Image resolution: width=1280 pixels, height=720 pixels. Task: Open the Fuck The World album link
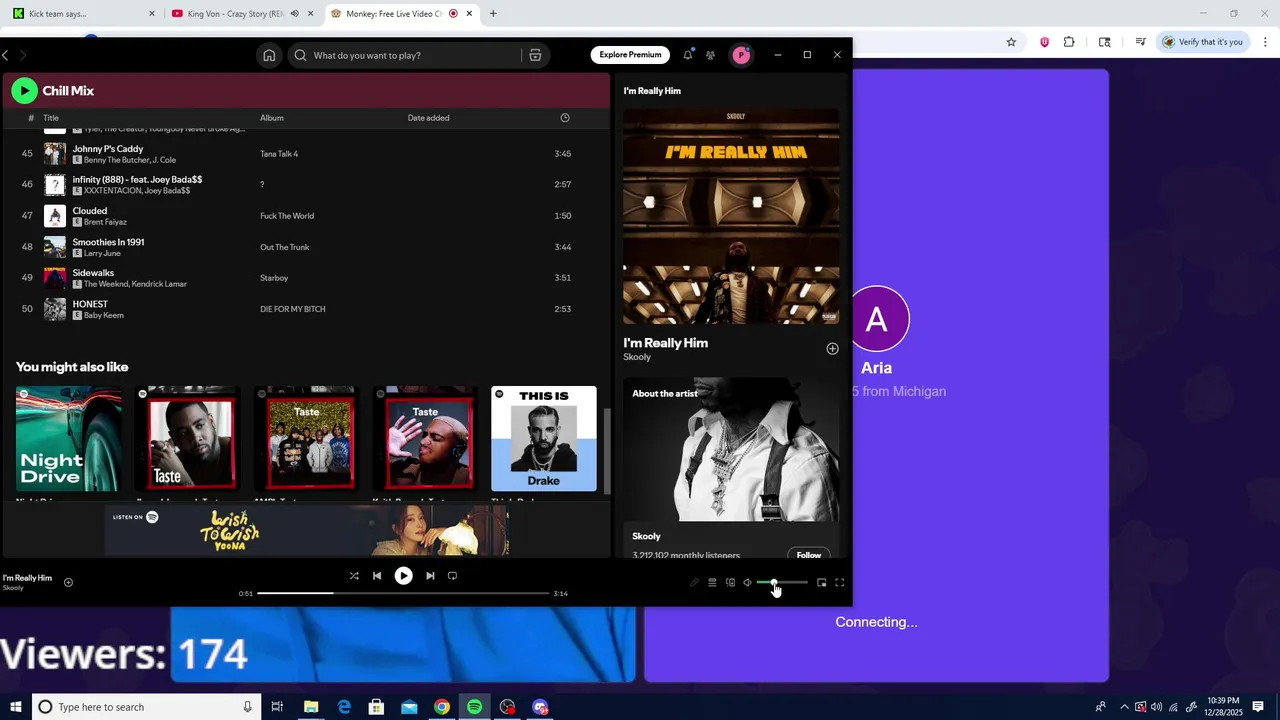tap(287, 216)
